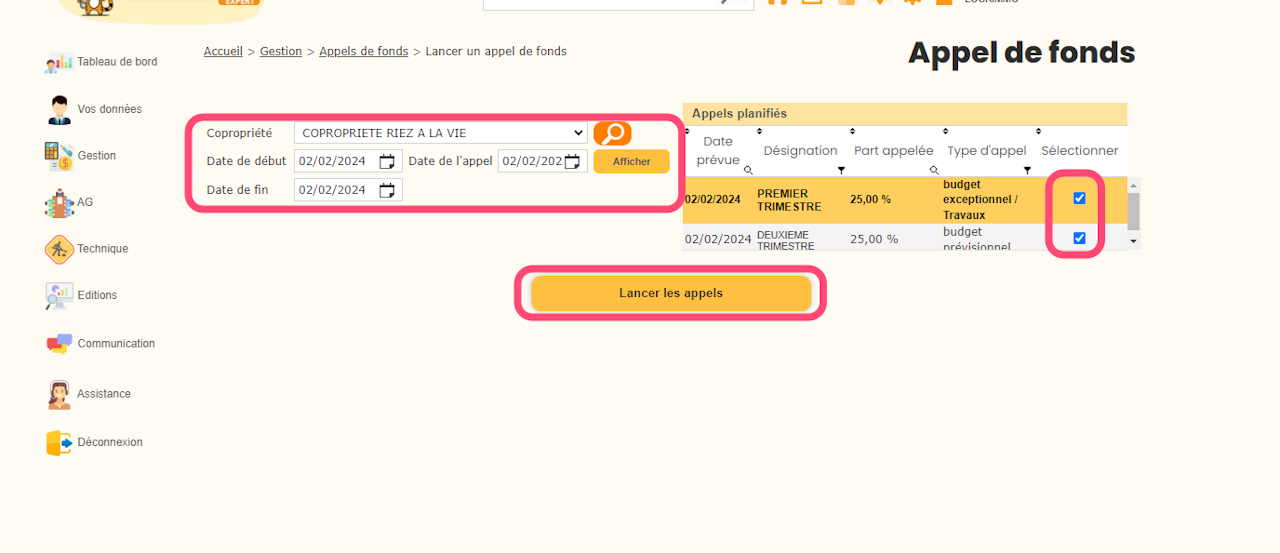Click the search icon under Part appelée header
The image size is (1280, 553).
(934, 170)
